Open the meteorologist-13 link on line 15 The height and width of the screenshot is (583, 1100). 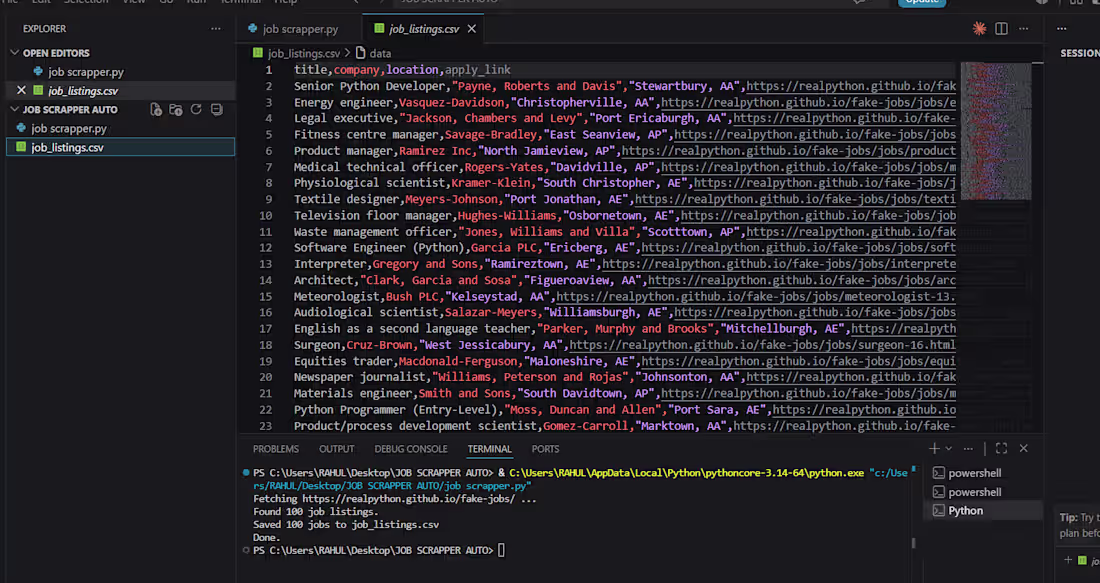[756, 297]
